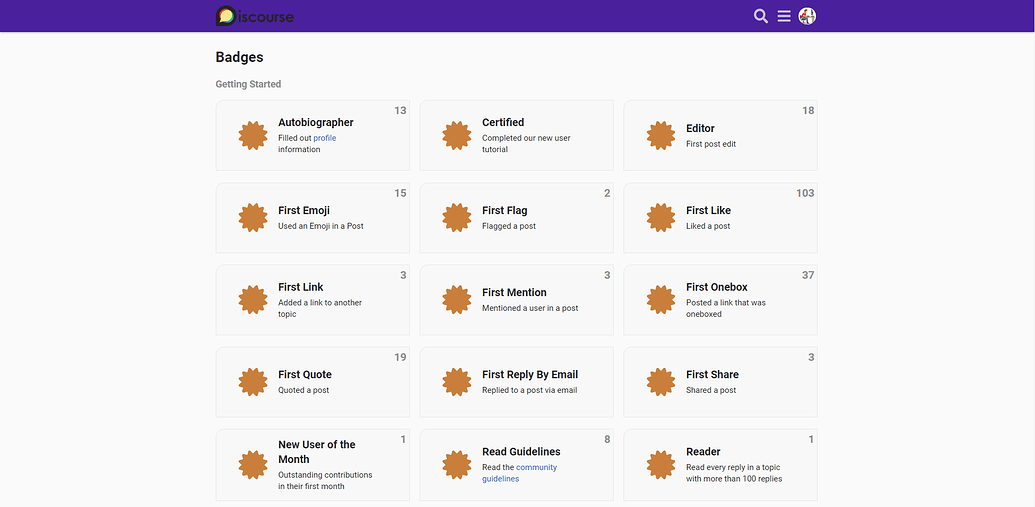
Task: Open the Reader badge title
Action: 703,452
